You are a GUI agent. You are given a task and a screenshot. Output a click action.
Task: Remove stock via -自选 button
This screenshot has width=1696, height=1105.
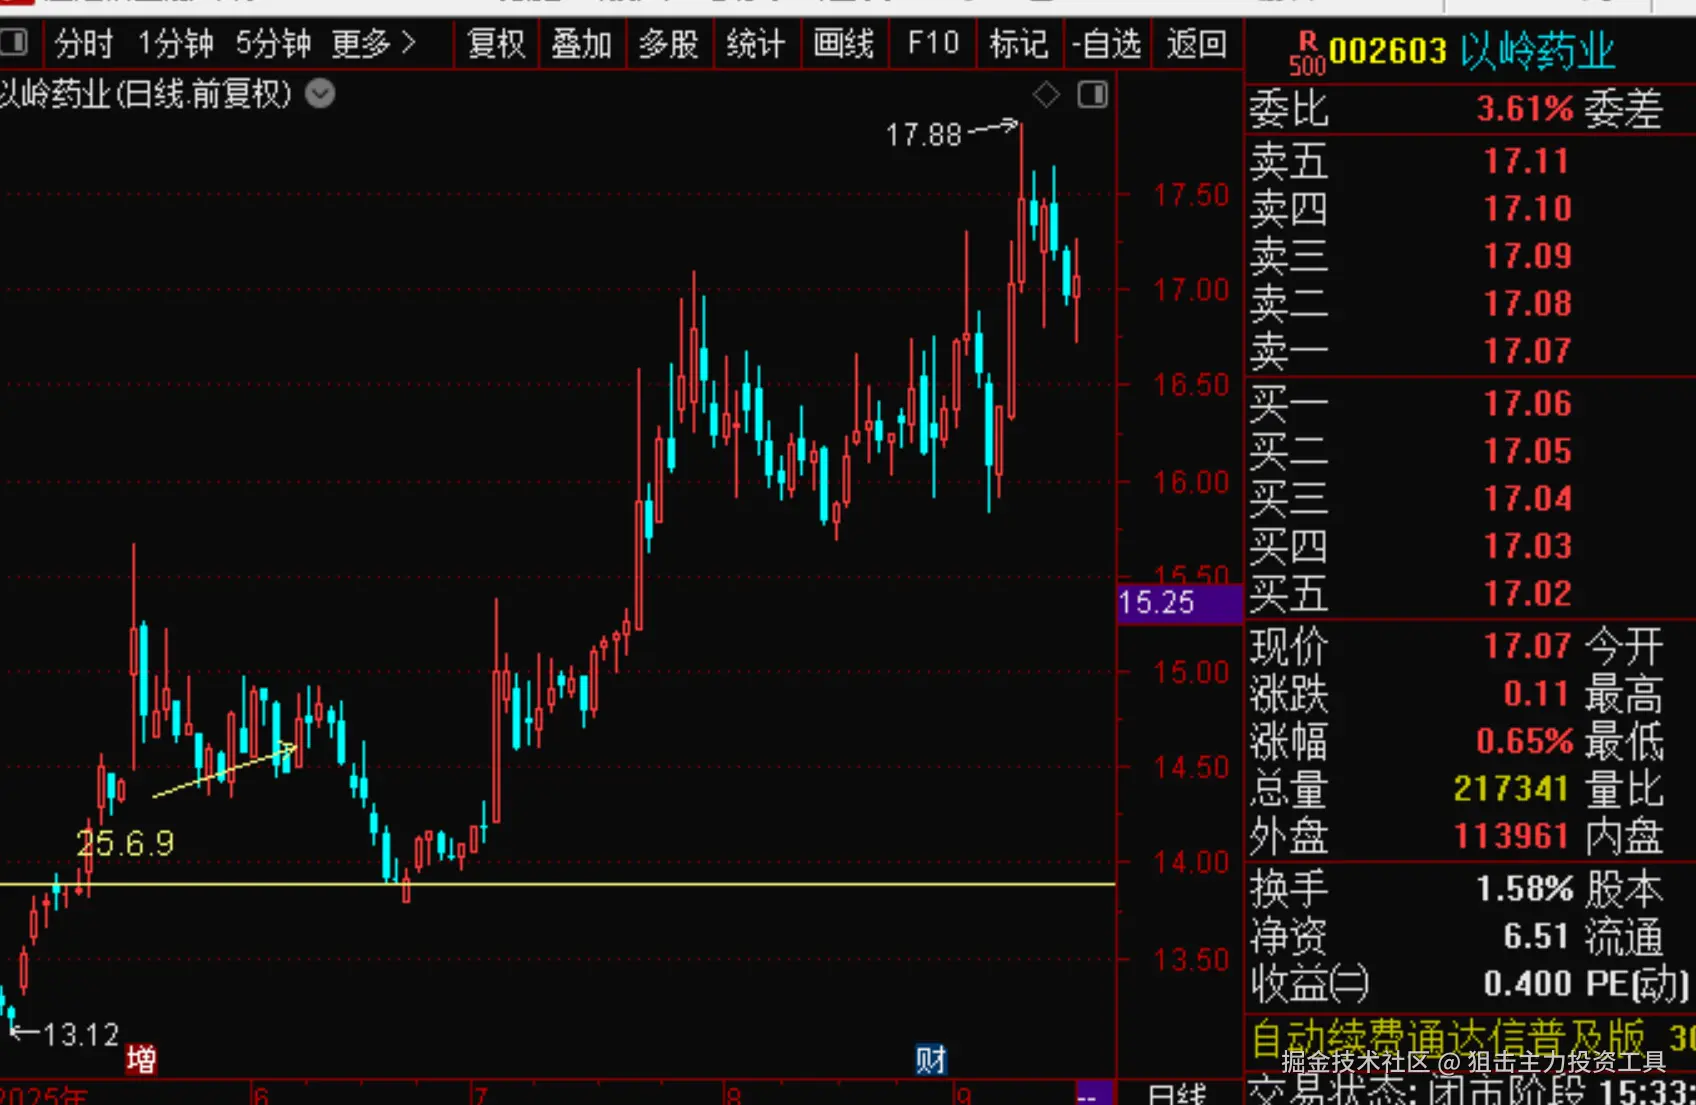[1106, 44]
